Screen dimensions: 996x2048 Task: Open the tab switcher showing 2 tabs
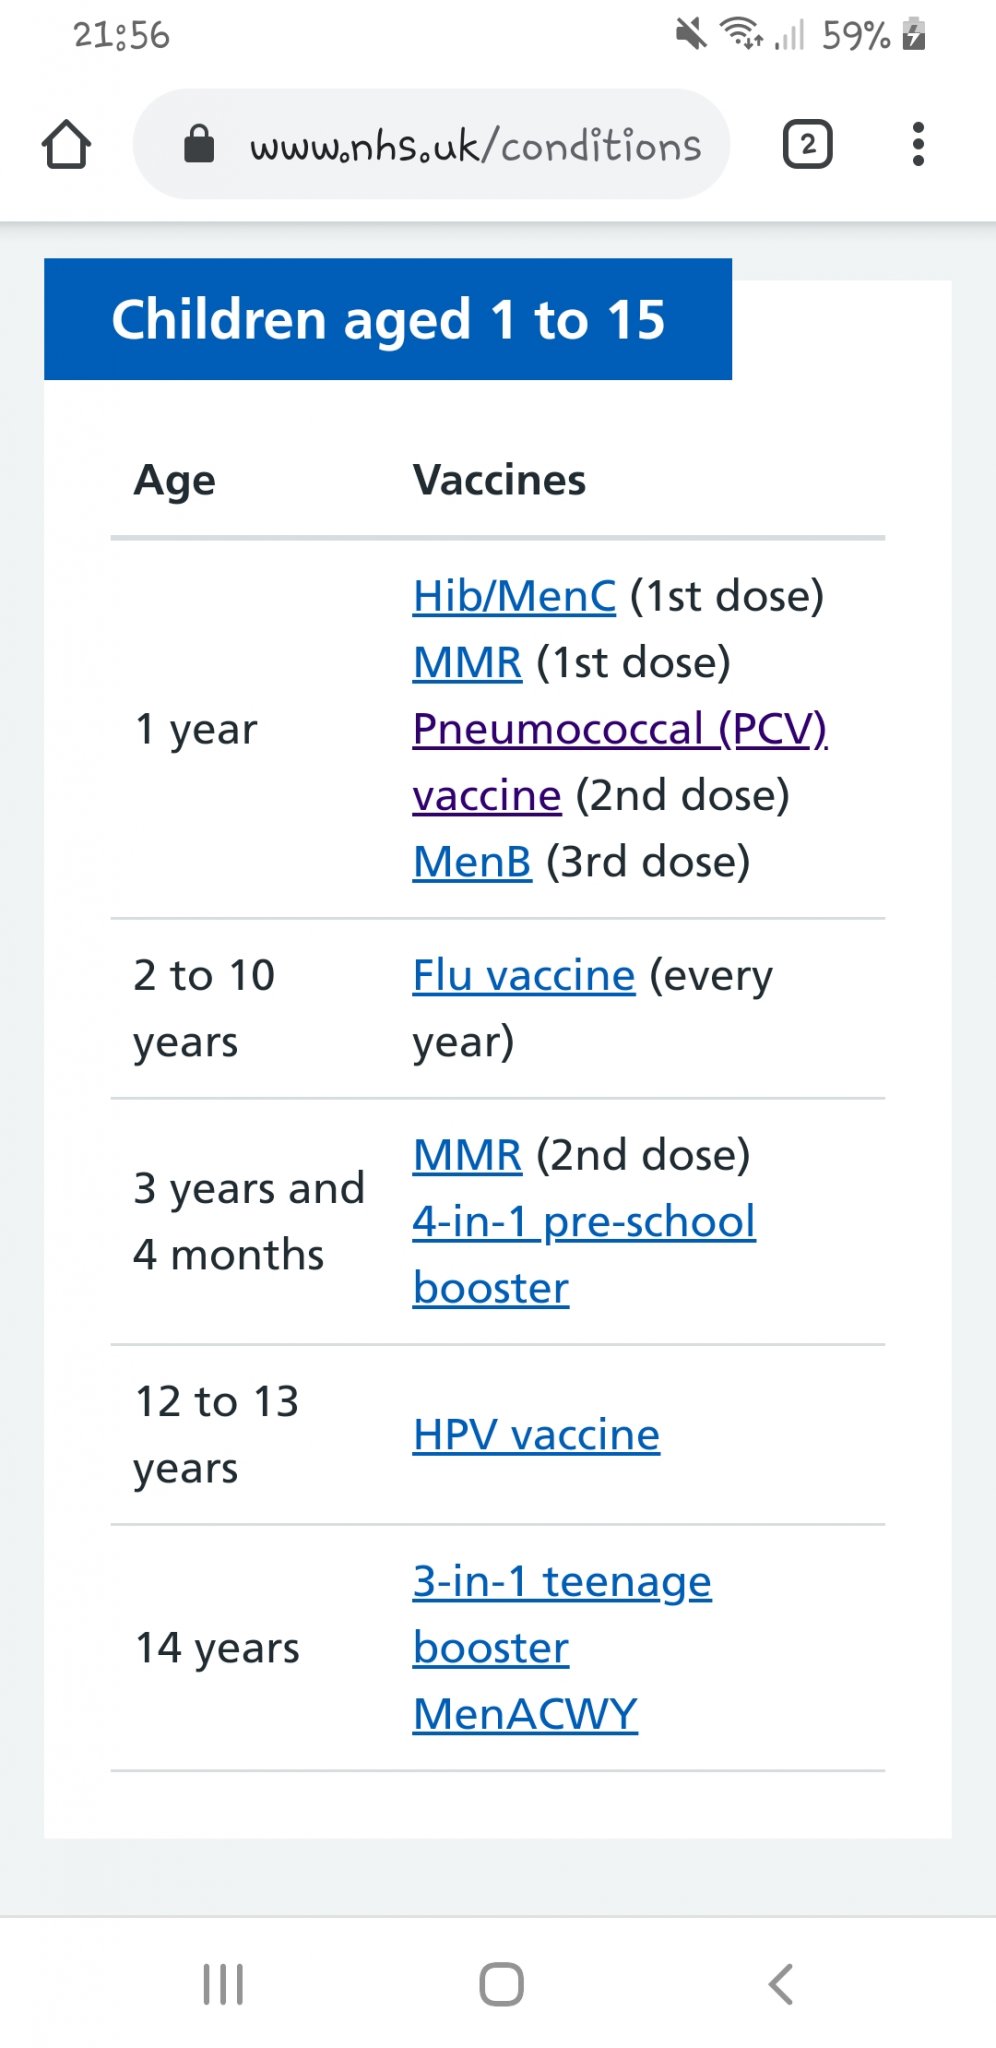(x=807, y=145)
